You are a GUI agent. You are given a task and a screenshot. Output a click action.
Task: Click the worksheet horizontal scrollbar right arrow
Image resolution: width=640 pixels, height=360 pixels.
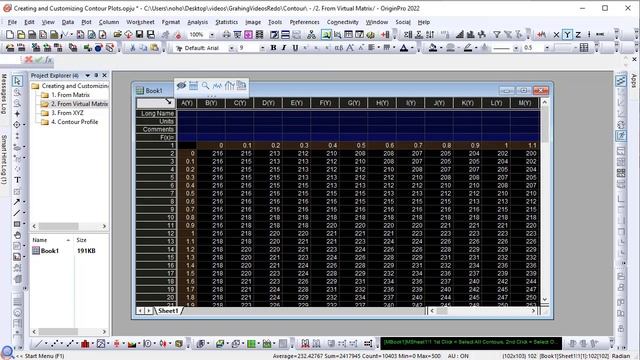click(533, 311)
